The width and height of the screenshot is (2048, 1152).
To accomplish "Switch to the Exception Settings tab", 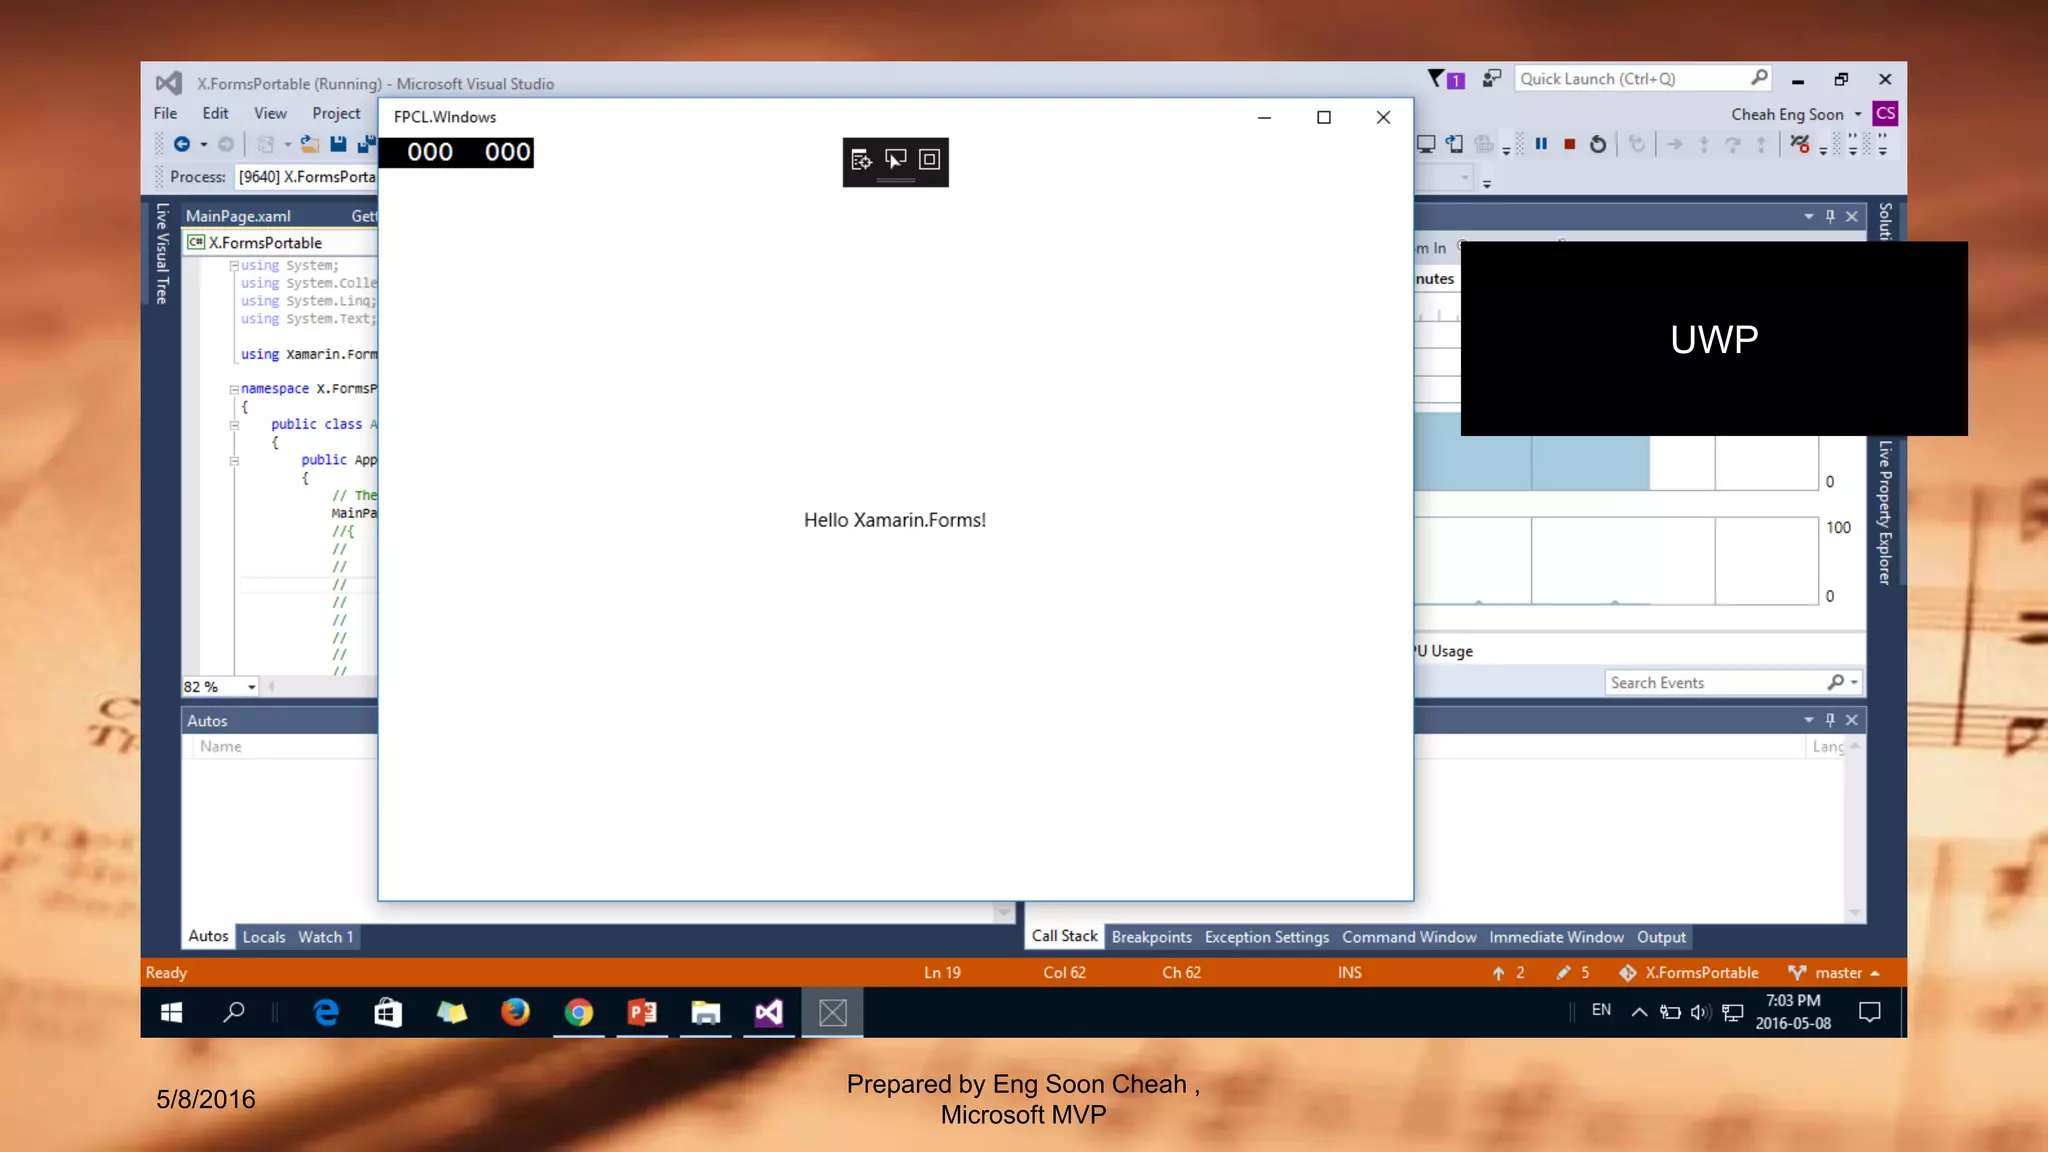I will pyautogui.click(x=1266, y=937).
